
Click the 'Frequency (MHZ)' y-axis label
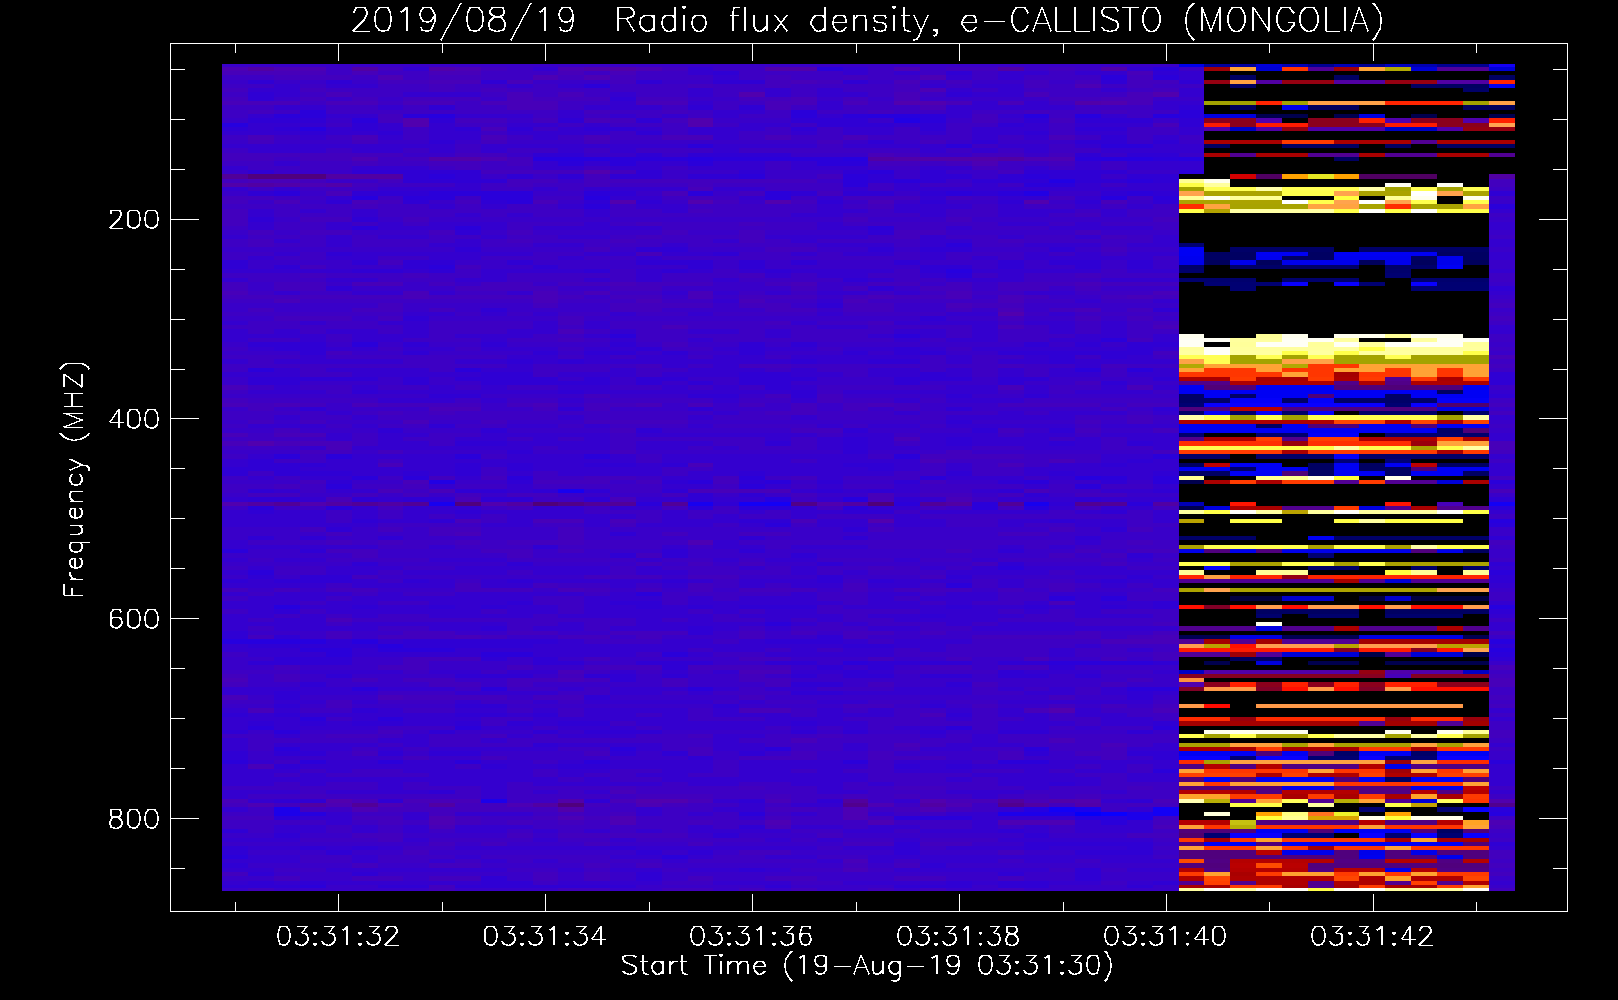coord(75,479)
